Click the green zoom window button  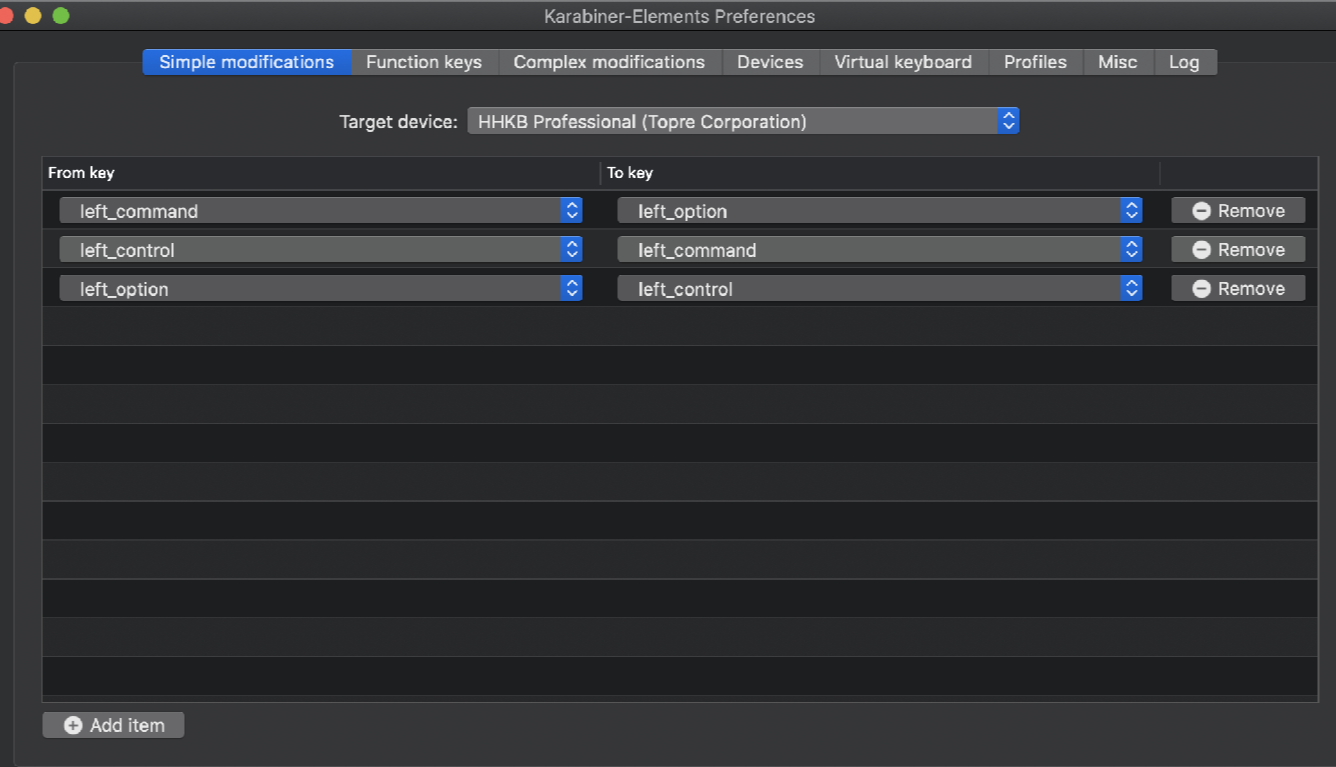tap(61, 16)
